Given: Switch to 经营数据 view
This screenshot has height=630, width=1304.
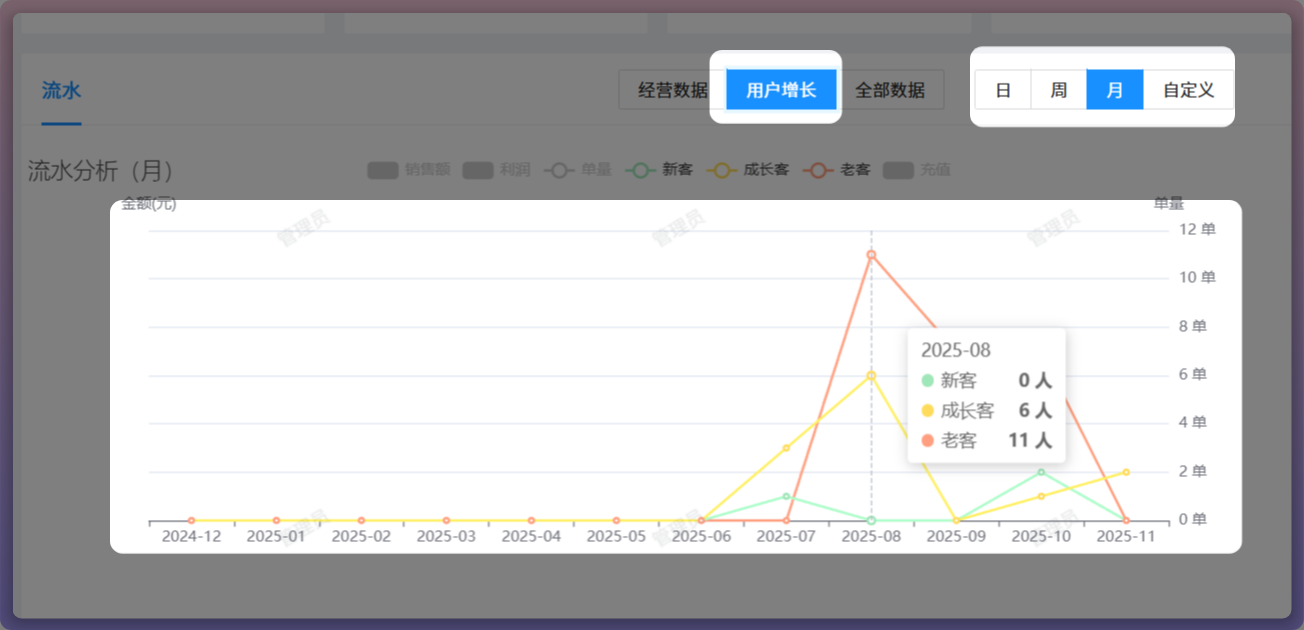Looking at the screenshot, I should click(672, 90).
